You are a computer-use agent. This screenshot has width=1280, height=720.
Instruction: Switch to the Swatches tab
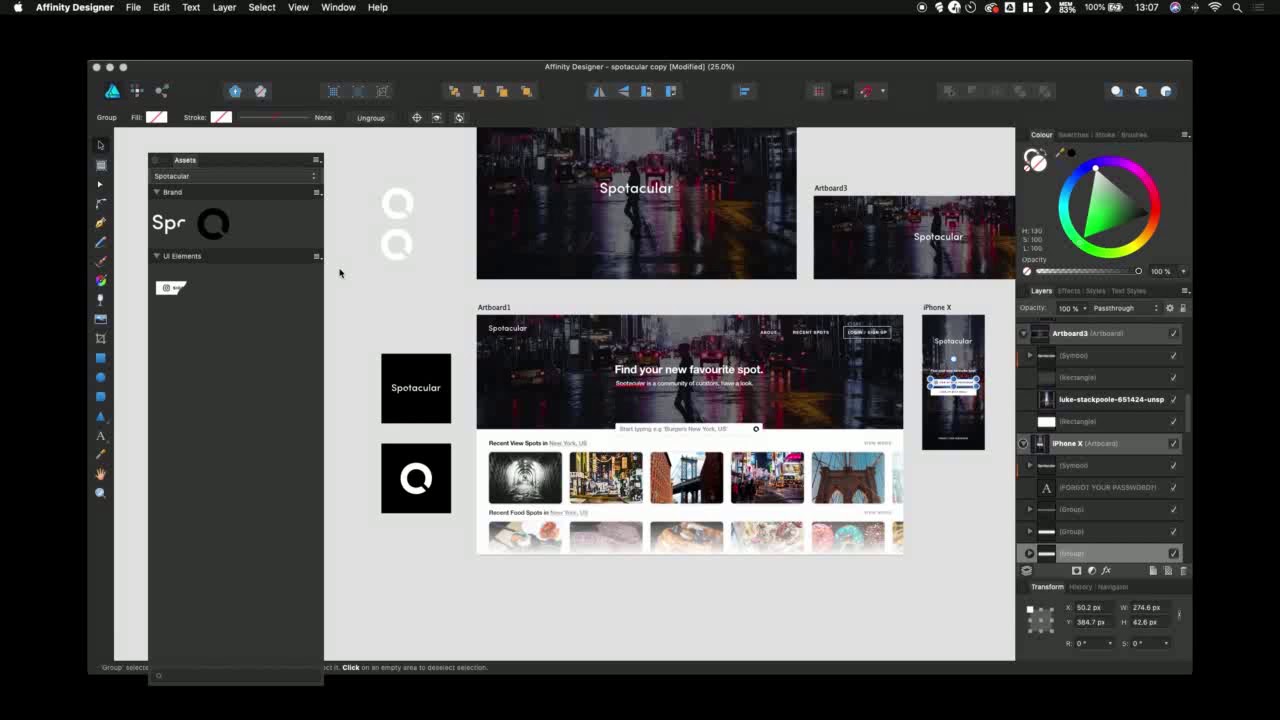click(x=1073, y=135)
